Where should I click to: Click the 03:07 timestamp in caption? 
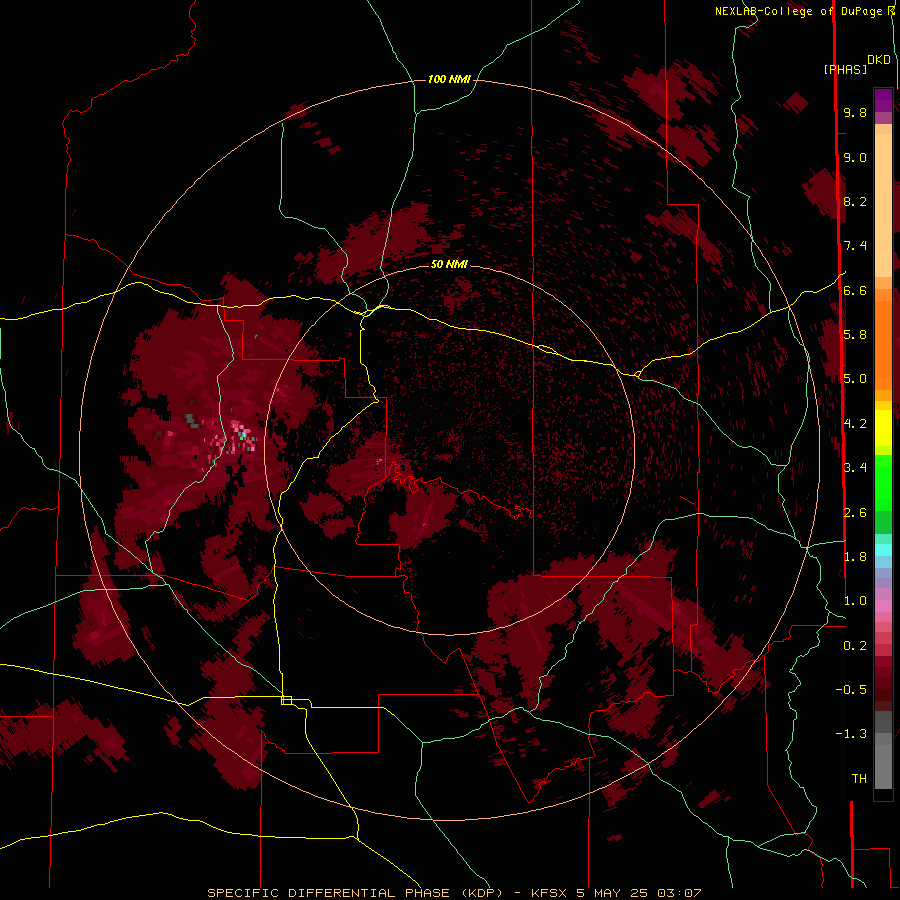679,893
